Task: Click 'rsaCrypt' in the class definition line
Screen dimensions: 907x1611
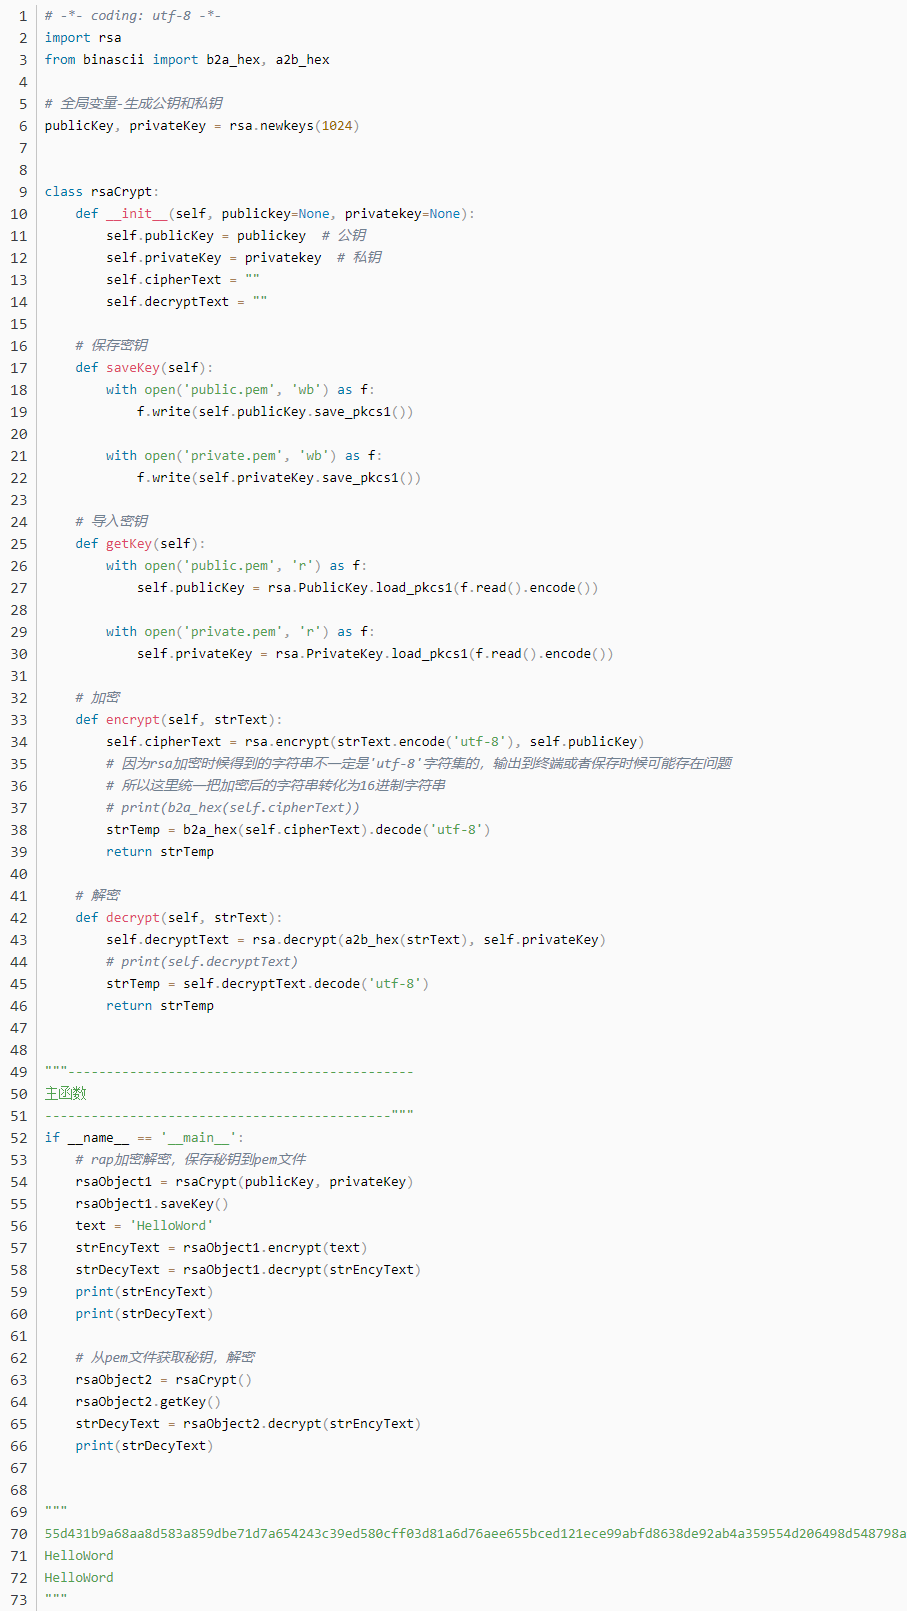Action: 121,192
